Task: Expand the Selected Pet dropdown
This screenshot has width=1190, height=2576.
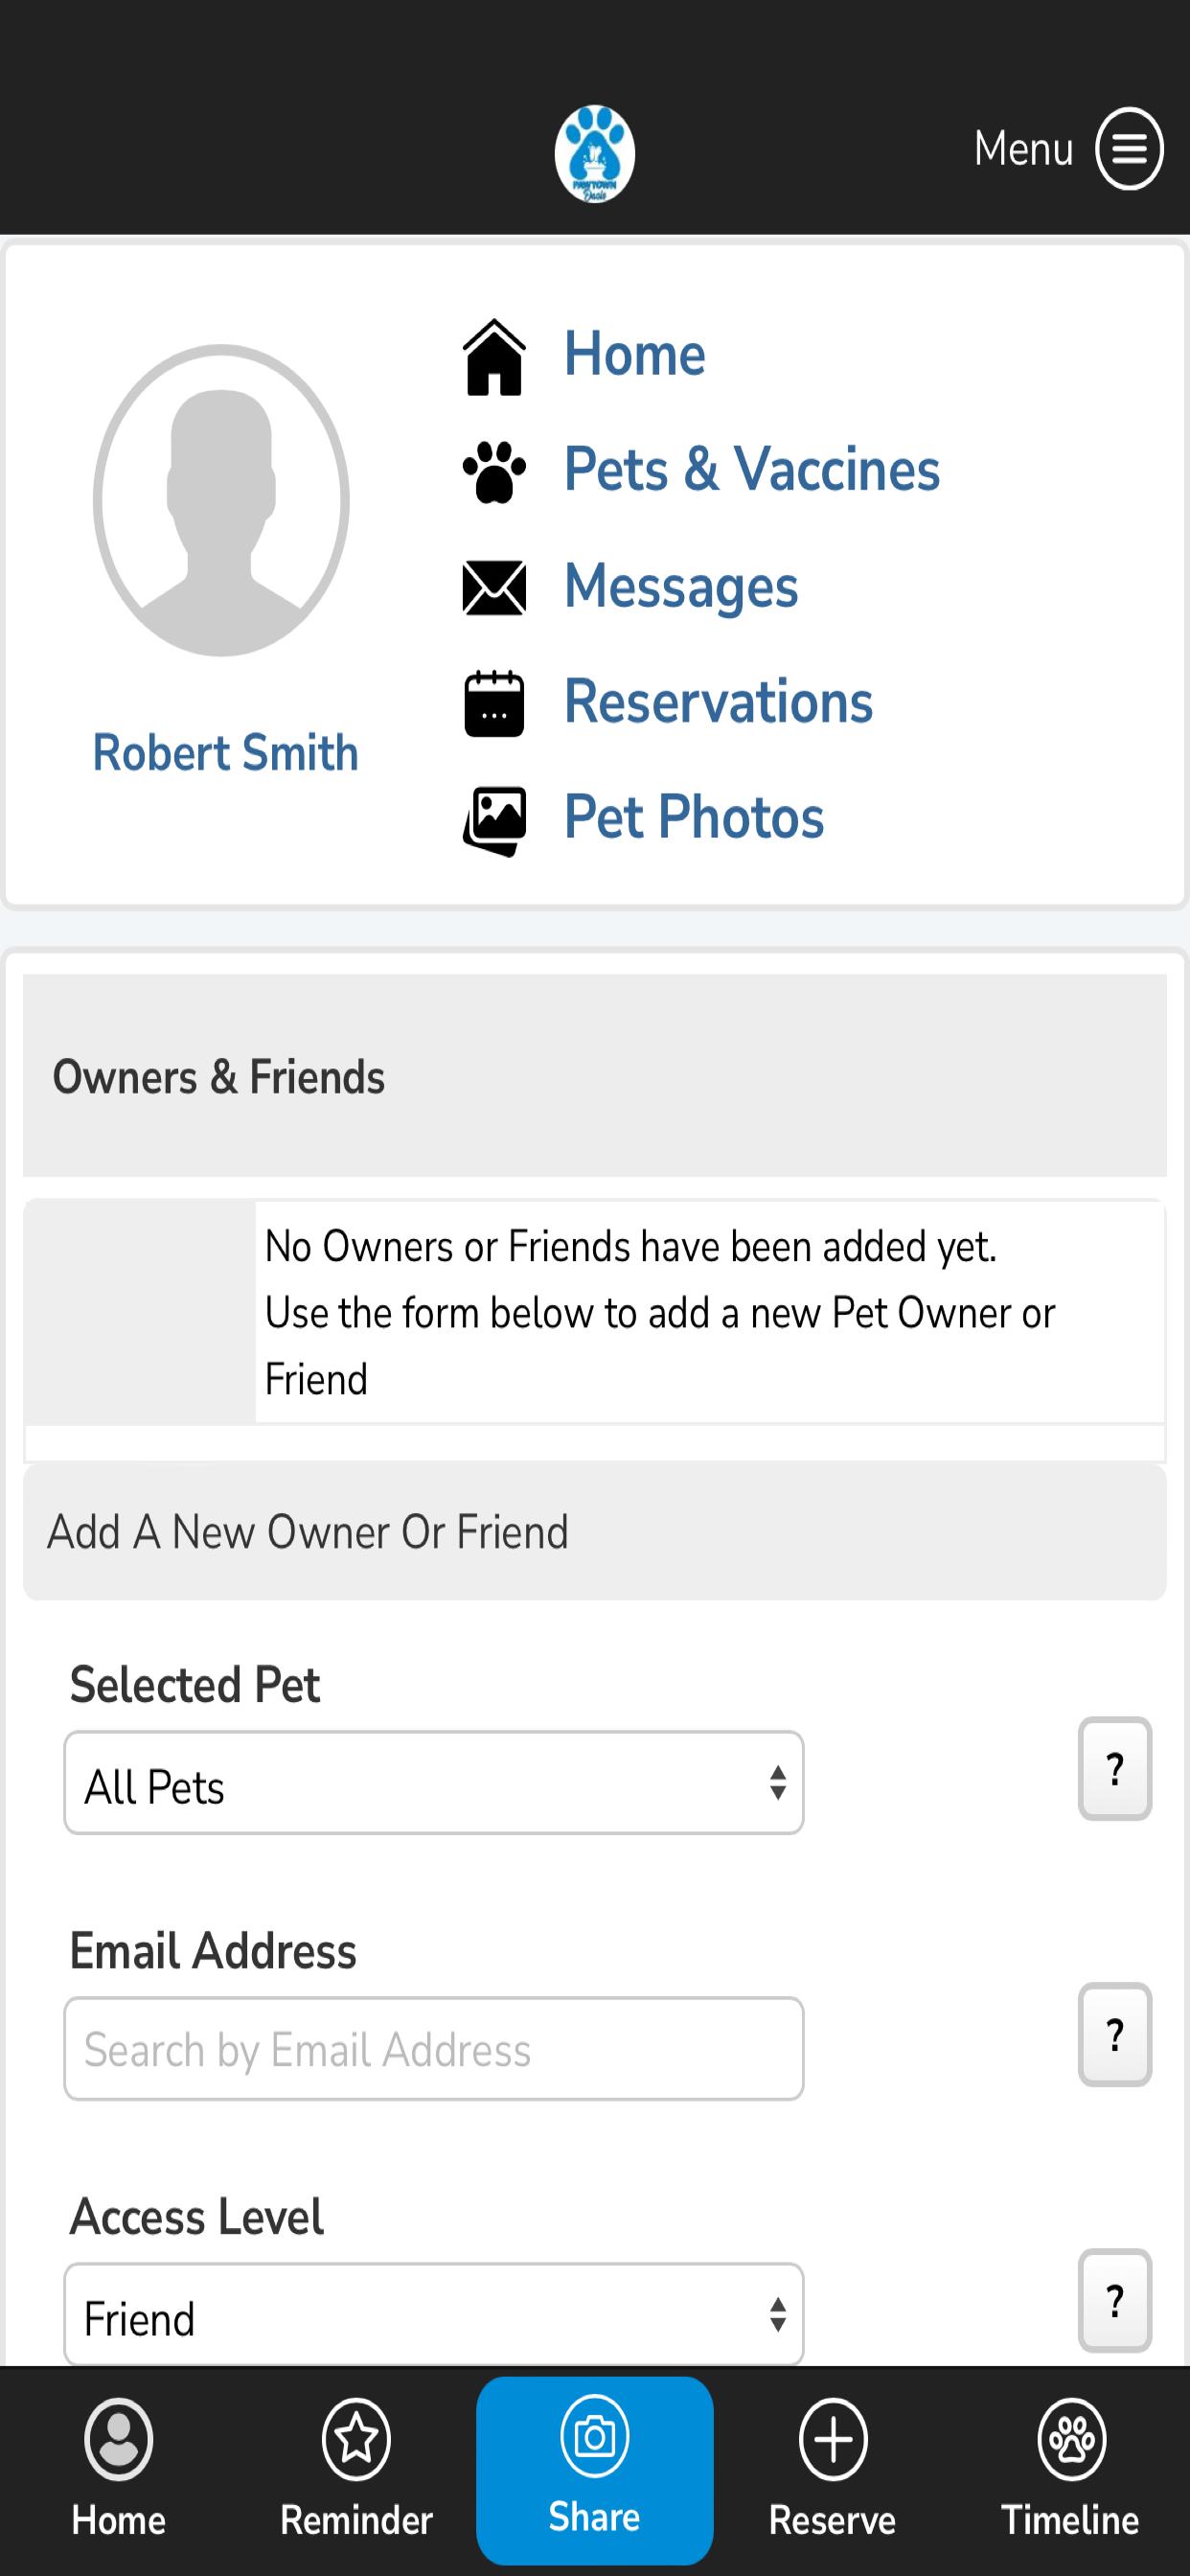Action: pos(434,1783)
